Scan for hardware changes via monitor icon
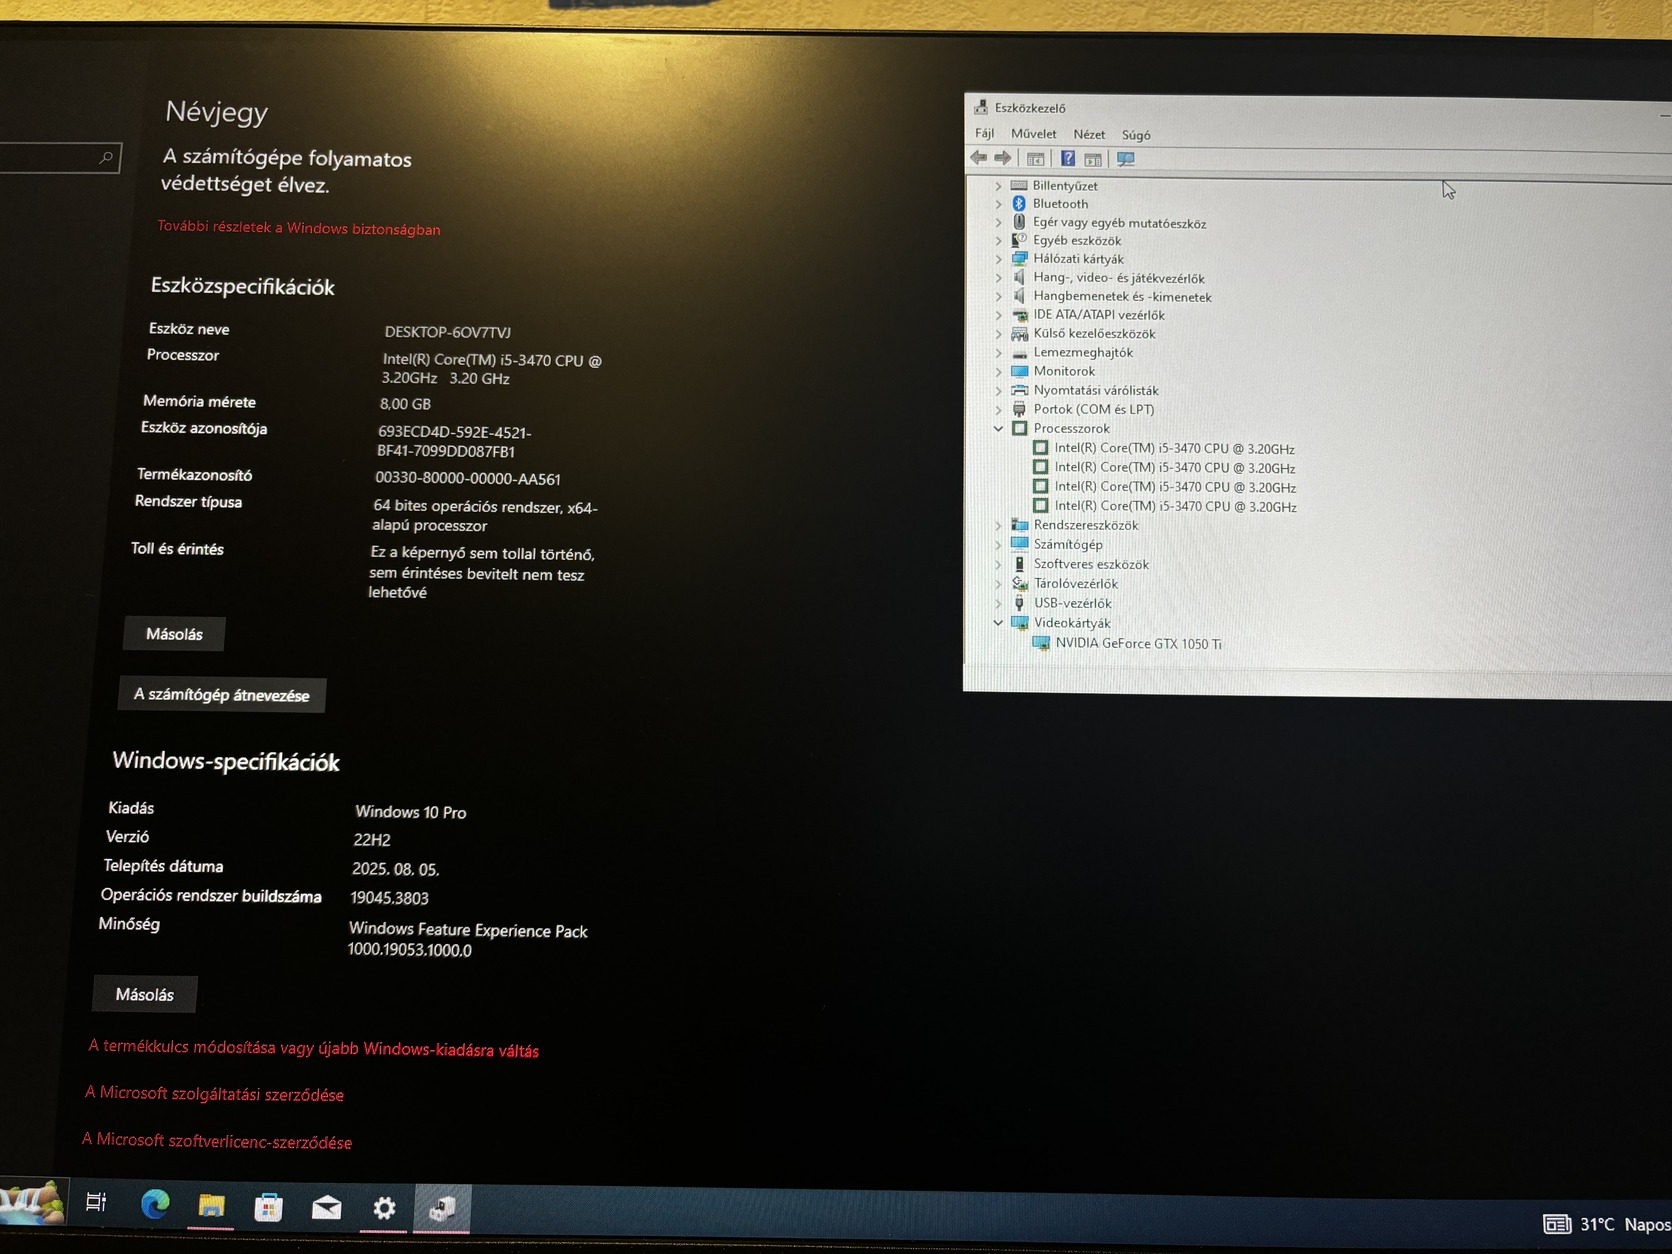Viewport: 1672px width, 1254px height. (1126, 159)
